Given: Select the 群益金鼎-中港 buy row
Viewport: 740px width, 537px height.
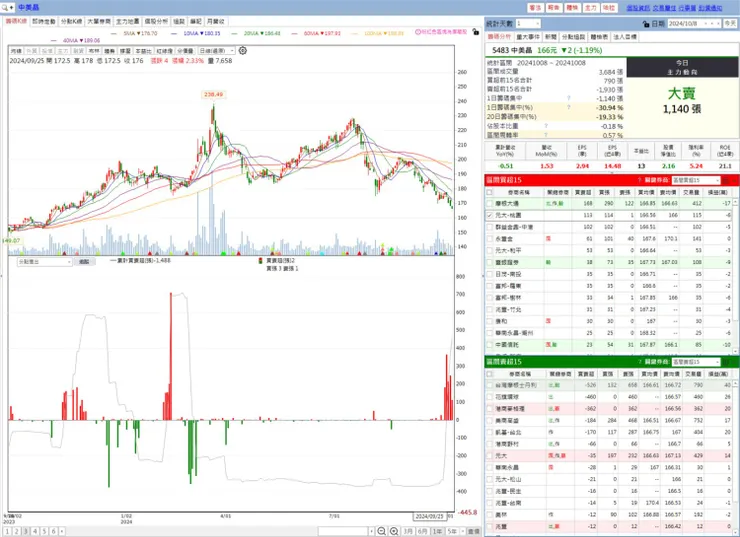Looking at the screenshot, I should coord(610,227).
